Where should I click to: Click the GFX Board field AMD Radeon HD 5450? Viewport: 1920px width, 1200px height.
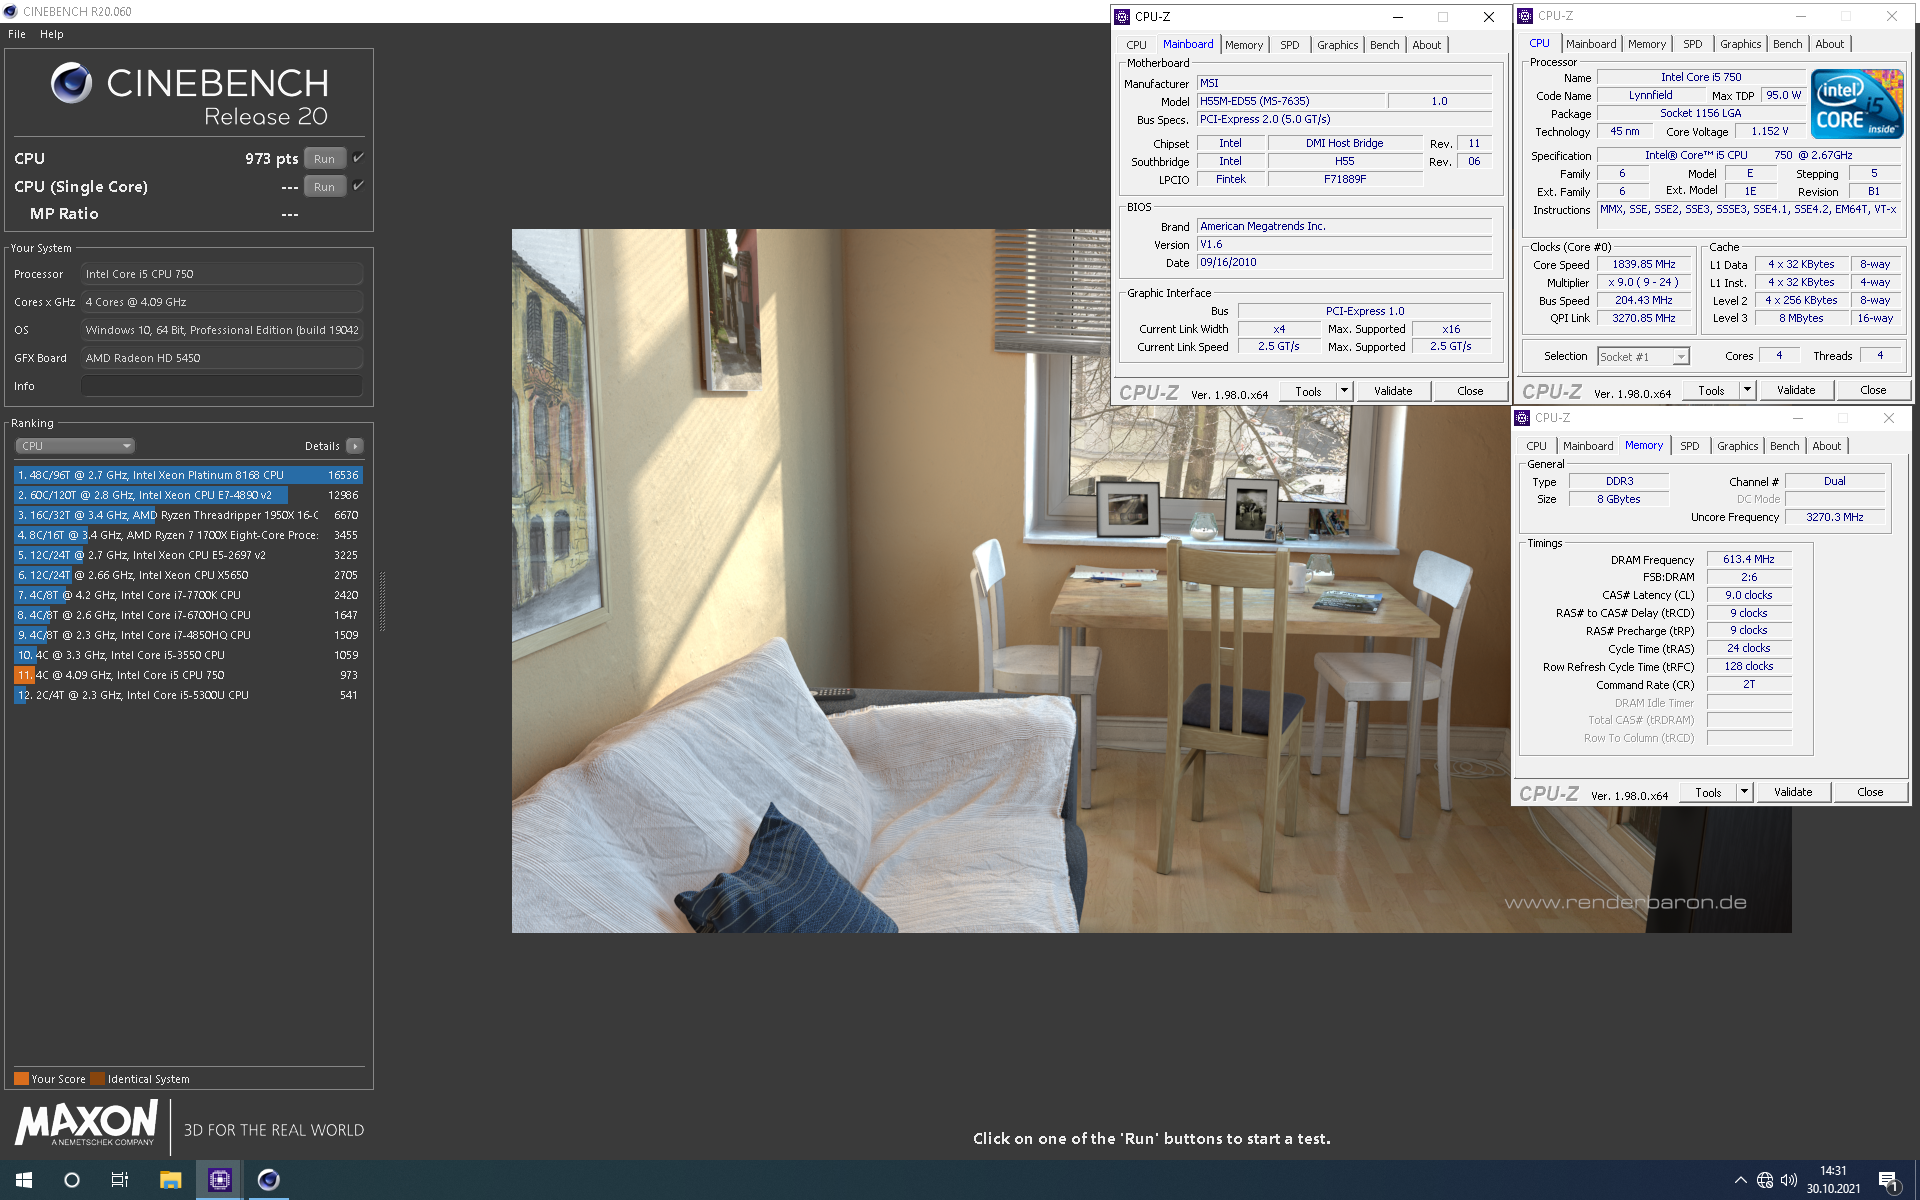[221, 358]
